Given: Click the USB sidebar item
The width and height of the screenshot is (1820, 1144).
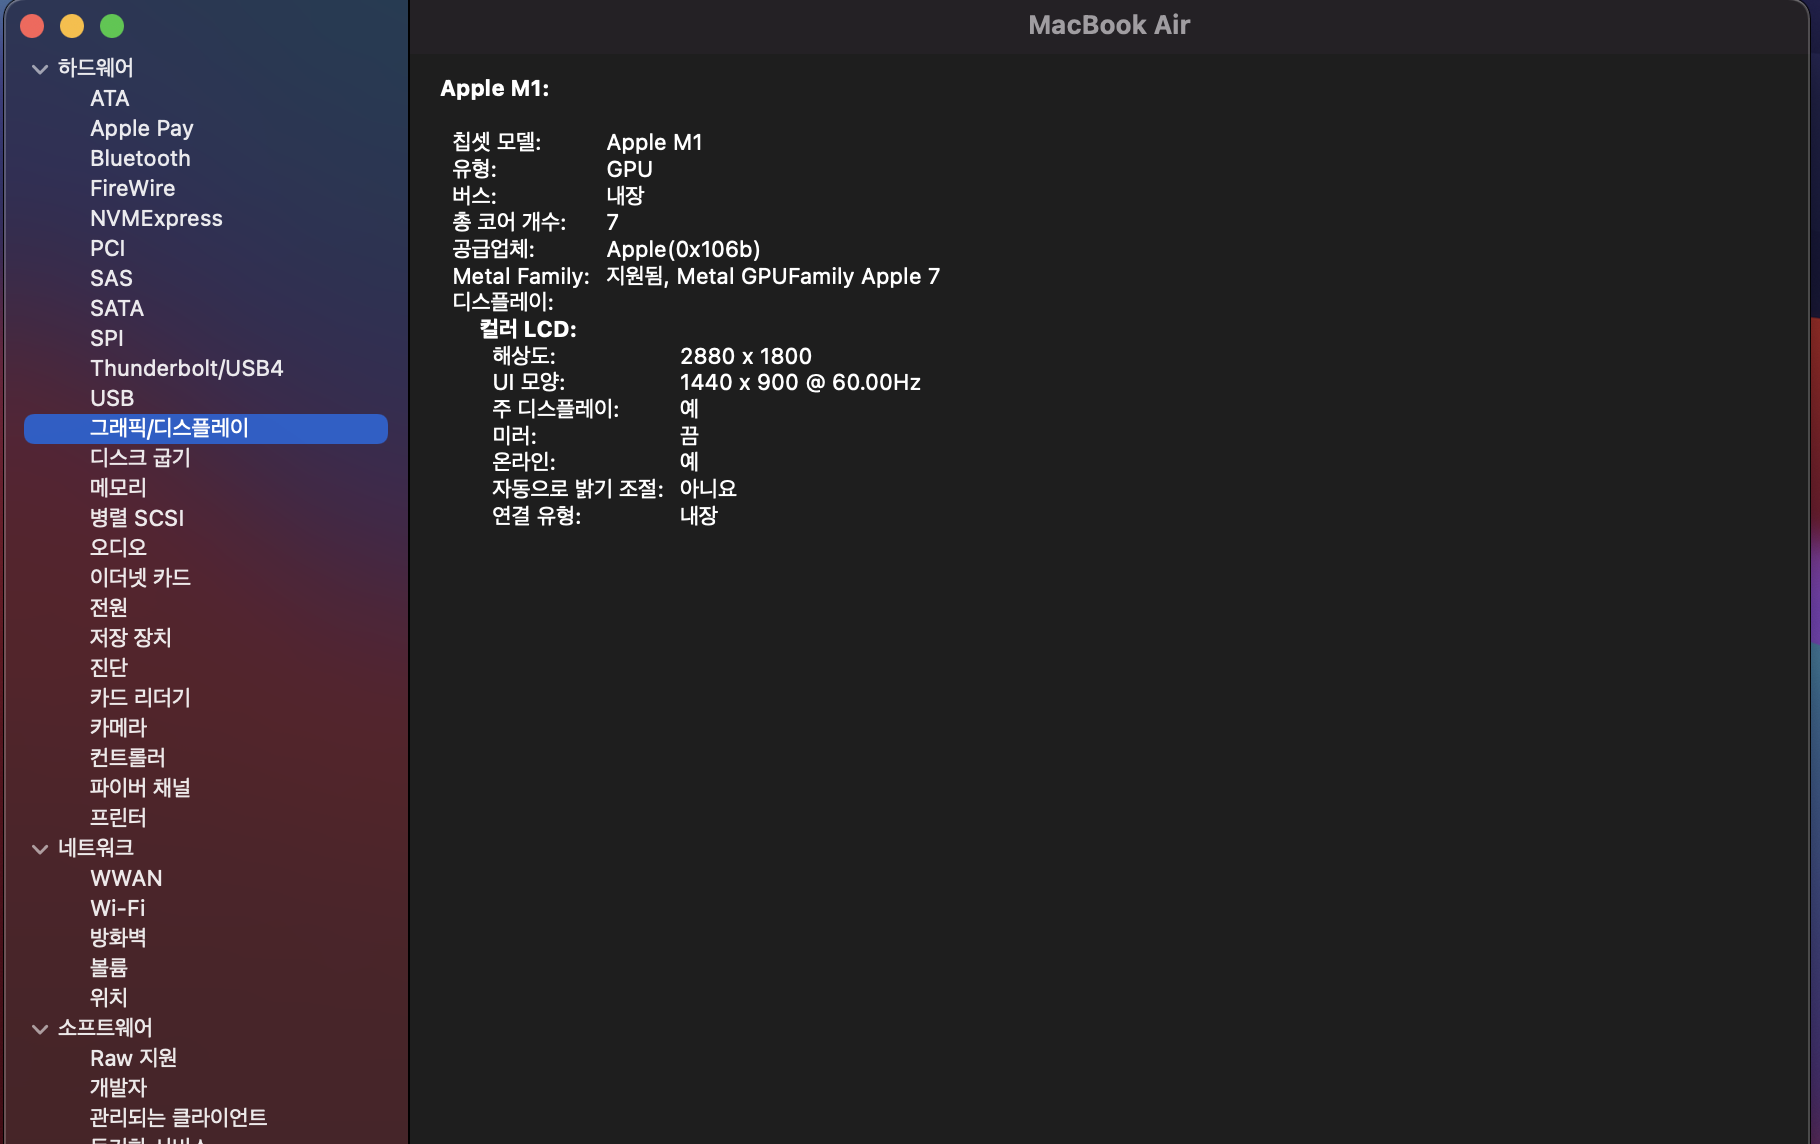Looking at the screenshot, I should tap(112, 398).
